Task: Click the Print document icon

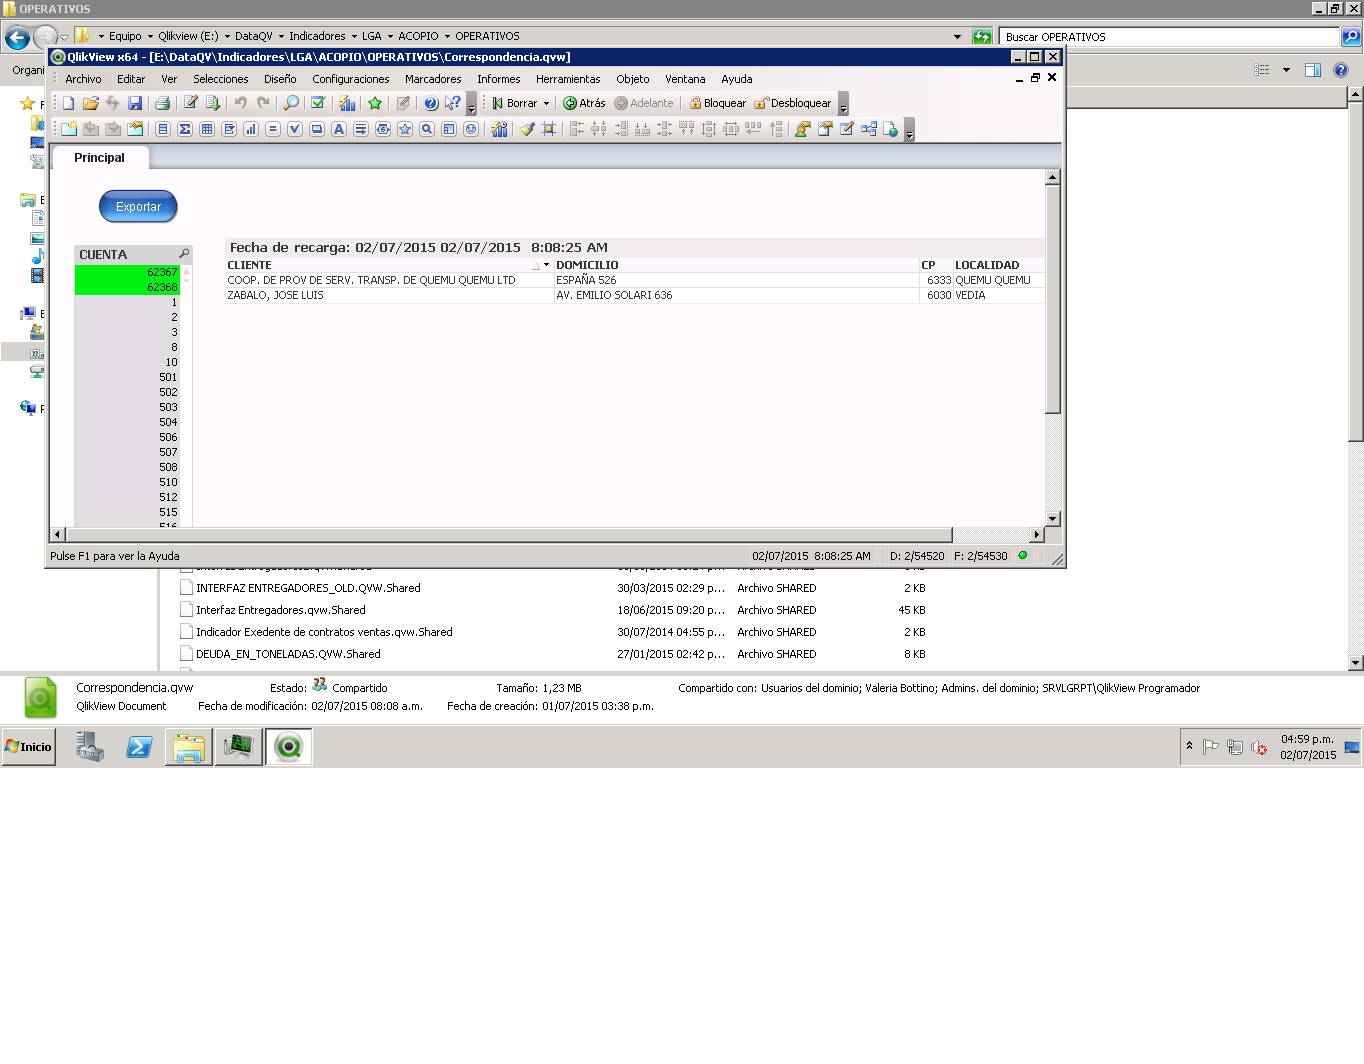Action: point(162,103)
